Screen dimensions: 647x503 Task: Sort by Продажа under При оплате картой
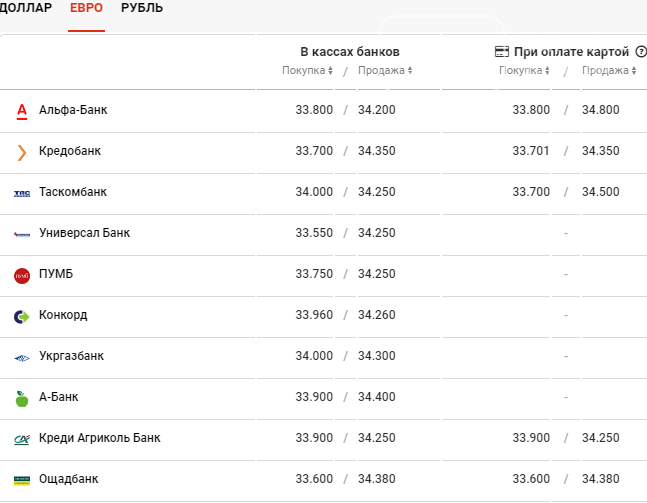(x=608, y=71)
